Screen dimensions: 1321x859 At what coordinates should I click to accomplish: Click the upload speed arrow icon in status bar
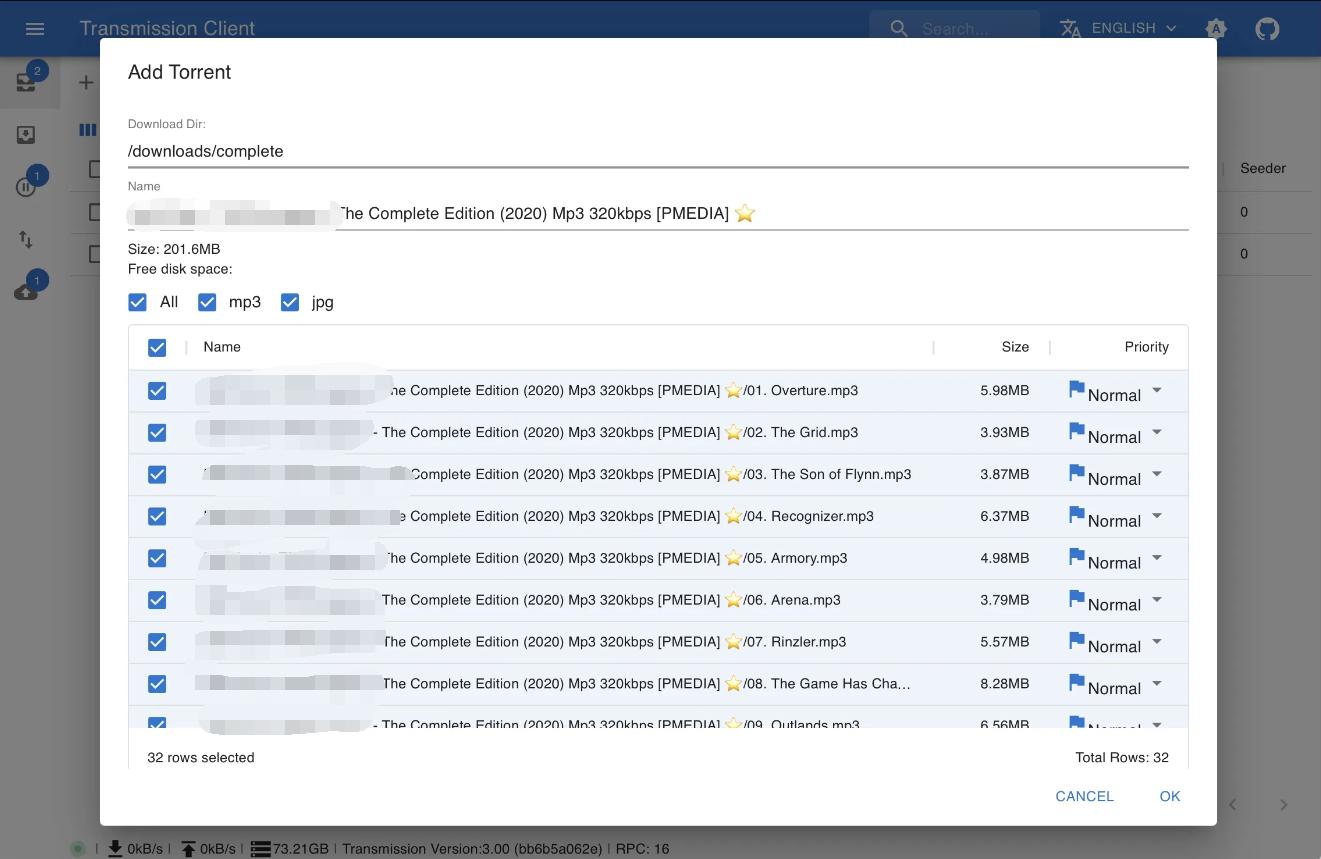[x=188, y=849]
